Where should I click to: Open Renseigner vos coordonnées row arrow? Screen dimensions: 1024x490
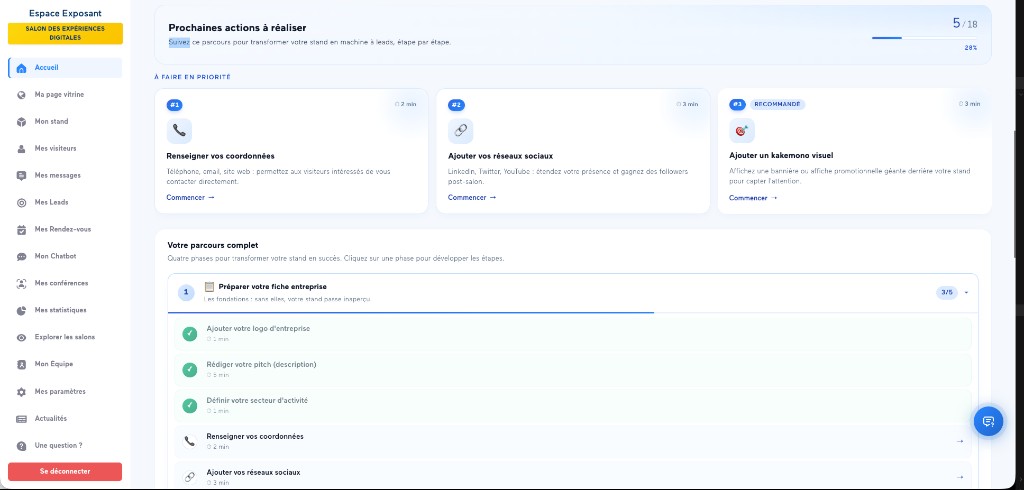959,441
